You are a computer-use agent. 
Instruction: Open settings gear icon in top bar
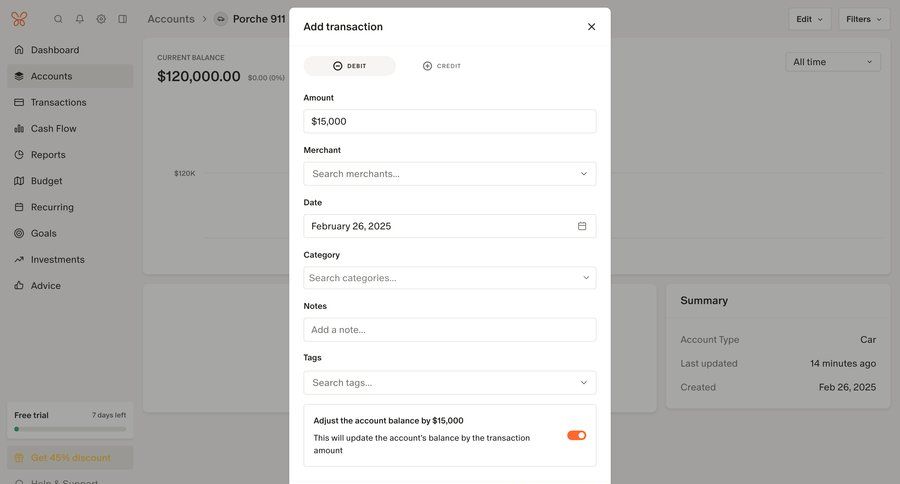[x=101, y=19]
